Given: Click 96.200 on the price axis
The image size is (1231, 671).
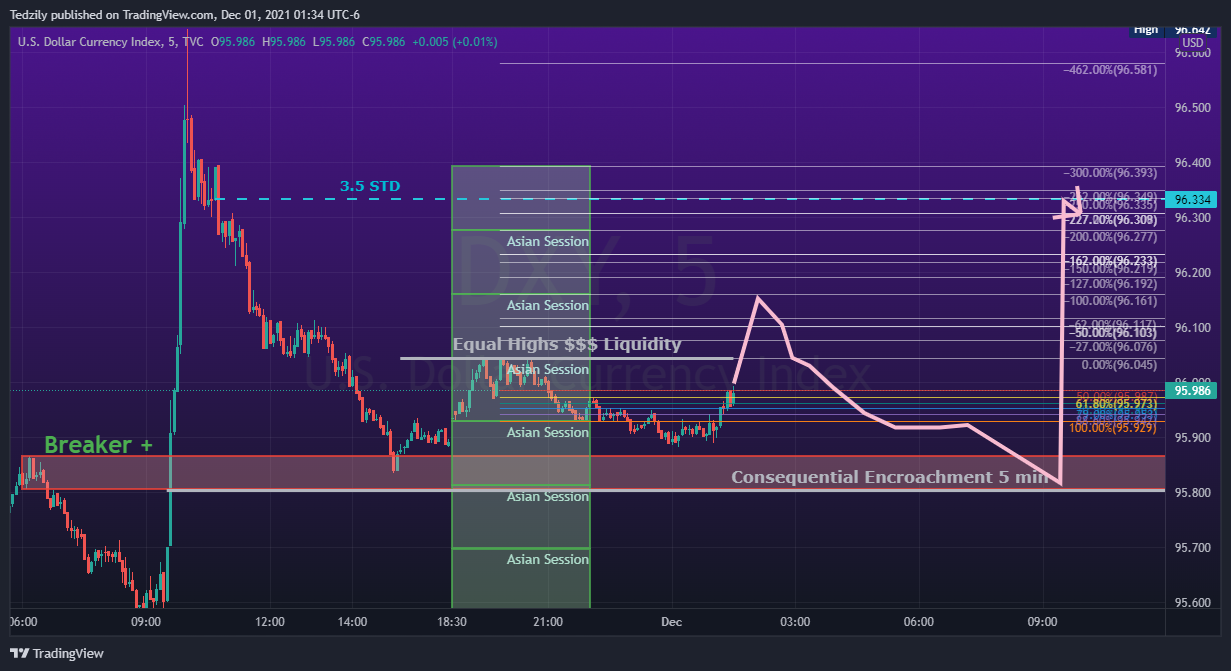Looking at the screenshot, I should pyautogui.click(x=1192, y=273).
